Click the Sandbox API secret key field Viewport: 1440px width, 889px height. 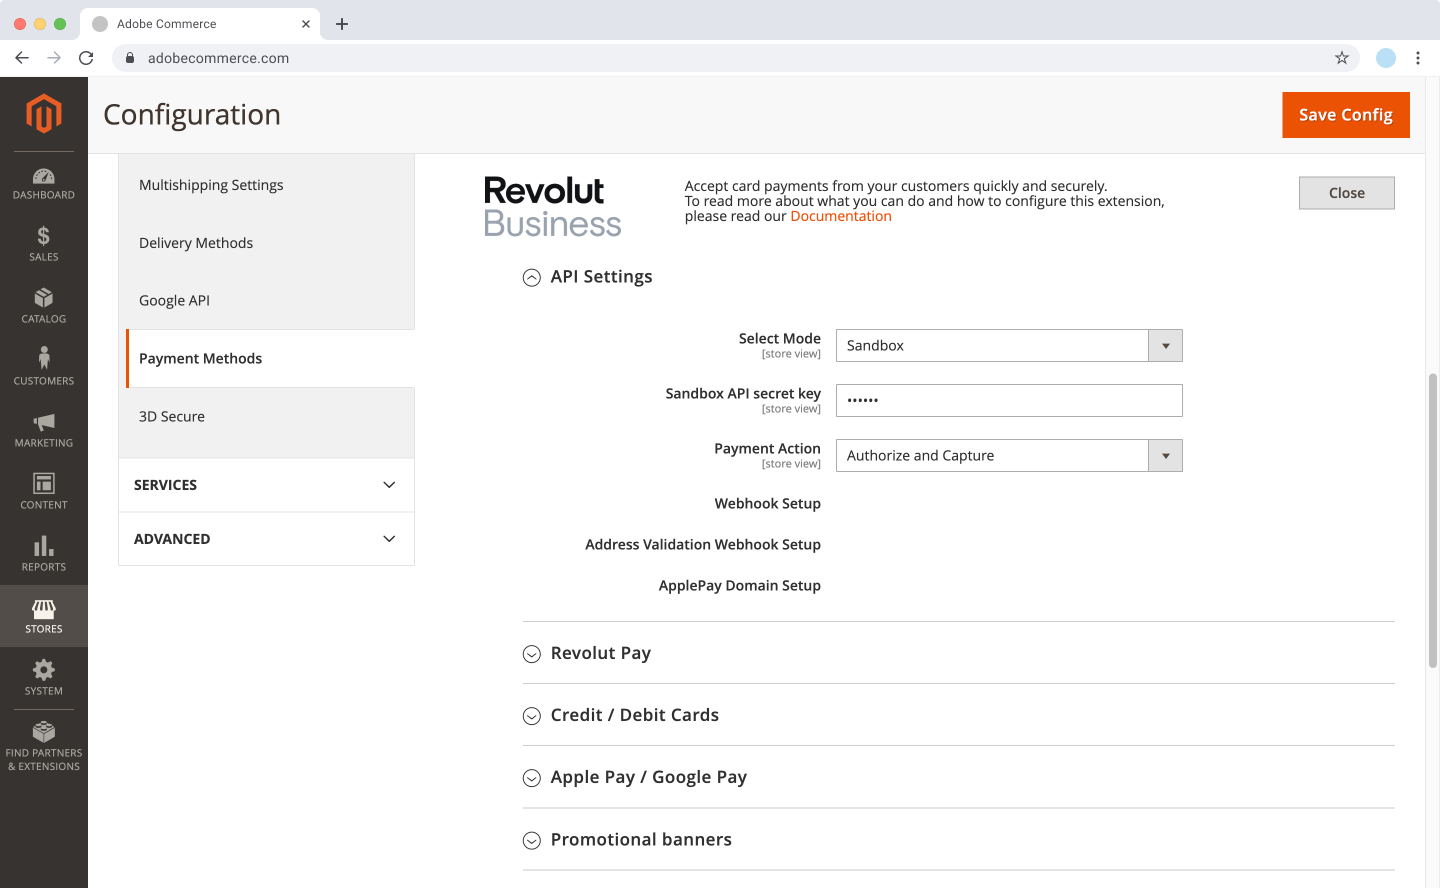pos(1009,401)
